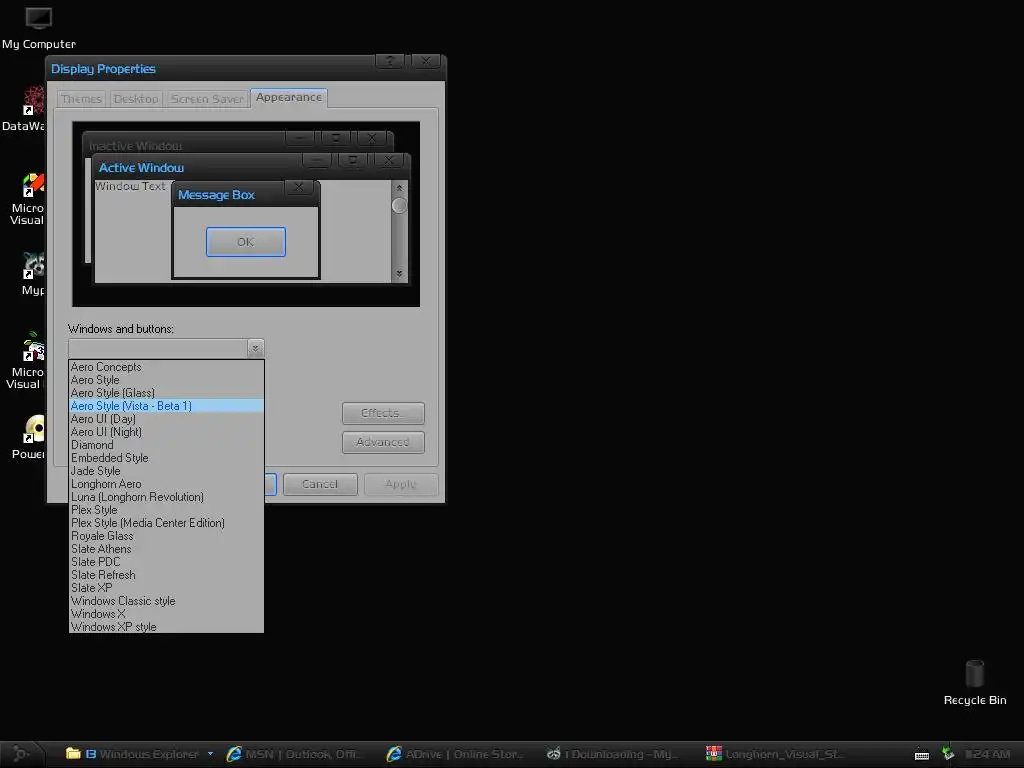Click the Cancel button
The height and width of the screenshot is (768, 1024).
320,484
